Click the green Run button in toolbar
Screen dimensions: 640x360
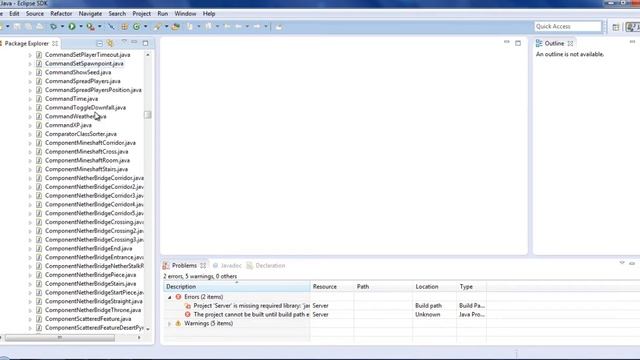[x=72, y=27]
